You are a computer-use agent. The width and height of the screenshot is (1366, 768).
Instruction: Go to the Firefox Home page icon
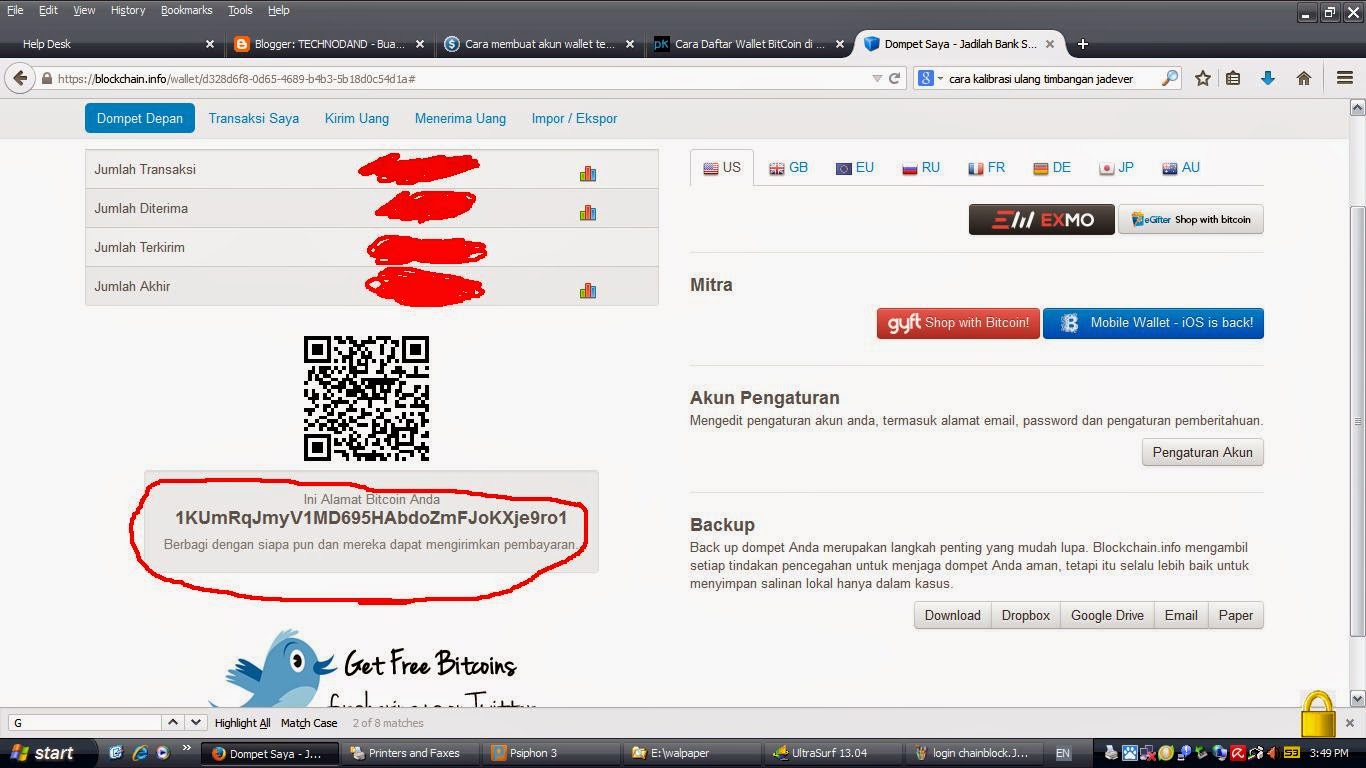coord(1304,78)
